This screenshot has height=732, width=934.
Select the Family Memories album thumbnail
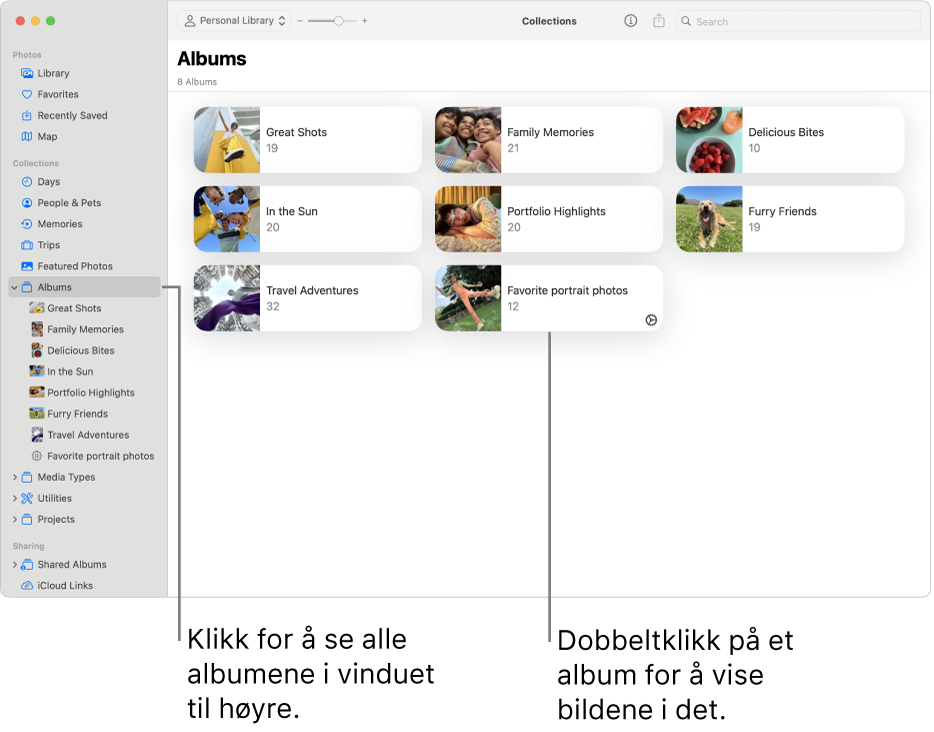click(468, 140)
